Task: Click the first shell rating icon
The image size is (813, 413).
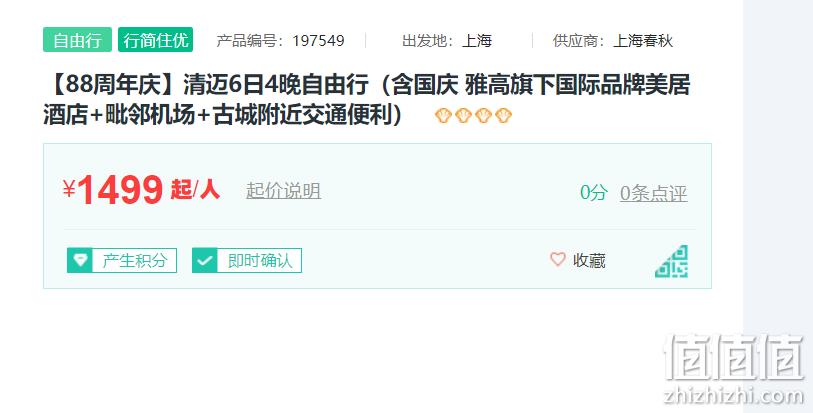Action: click(x=443, y=115)
